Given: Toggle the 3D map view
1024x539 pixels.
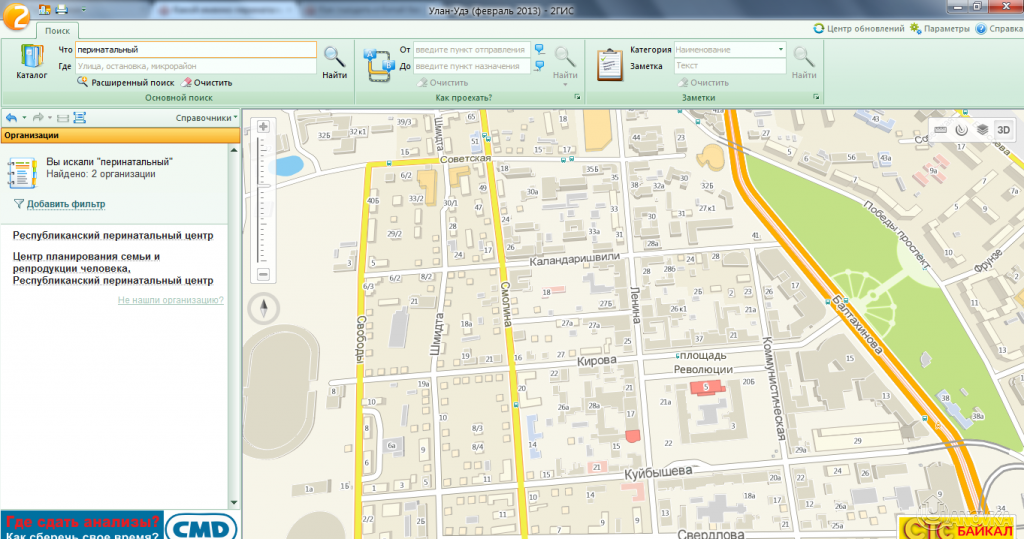Looking at the screenshot, I should pyautogui.click(x=1003, y=130).
